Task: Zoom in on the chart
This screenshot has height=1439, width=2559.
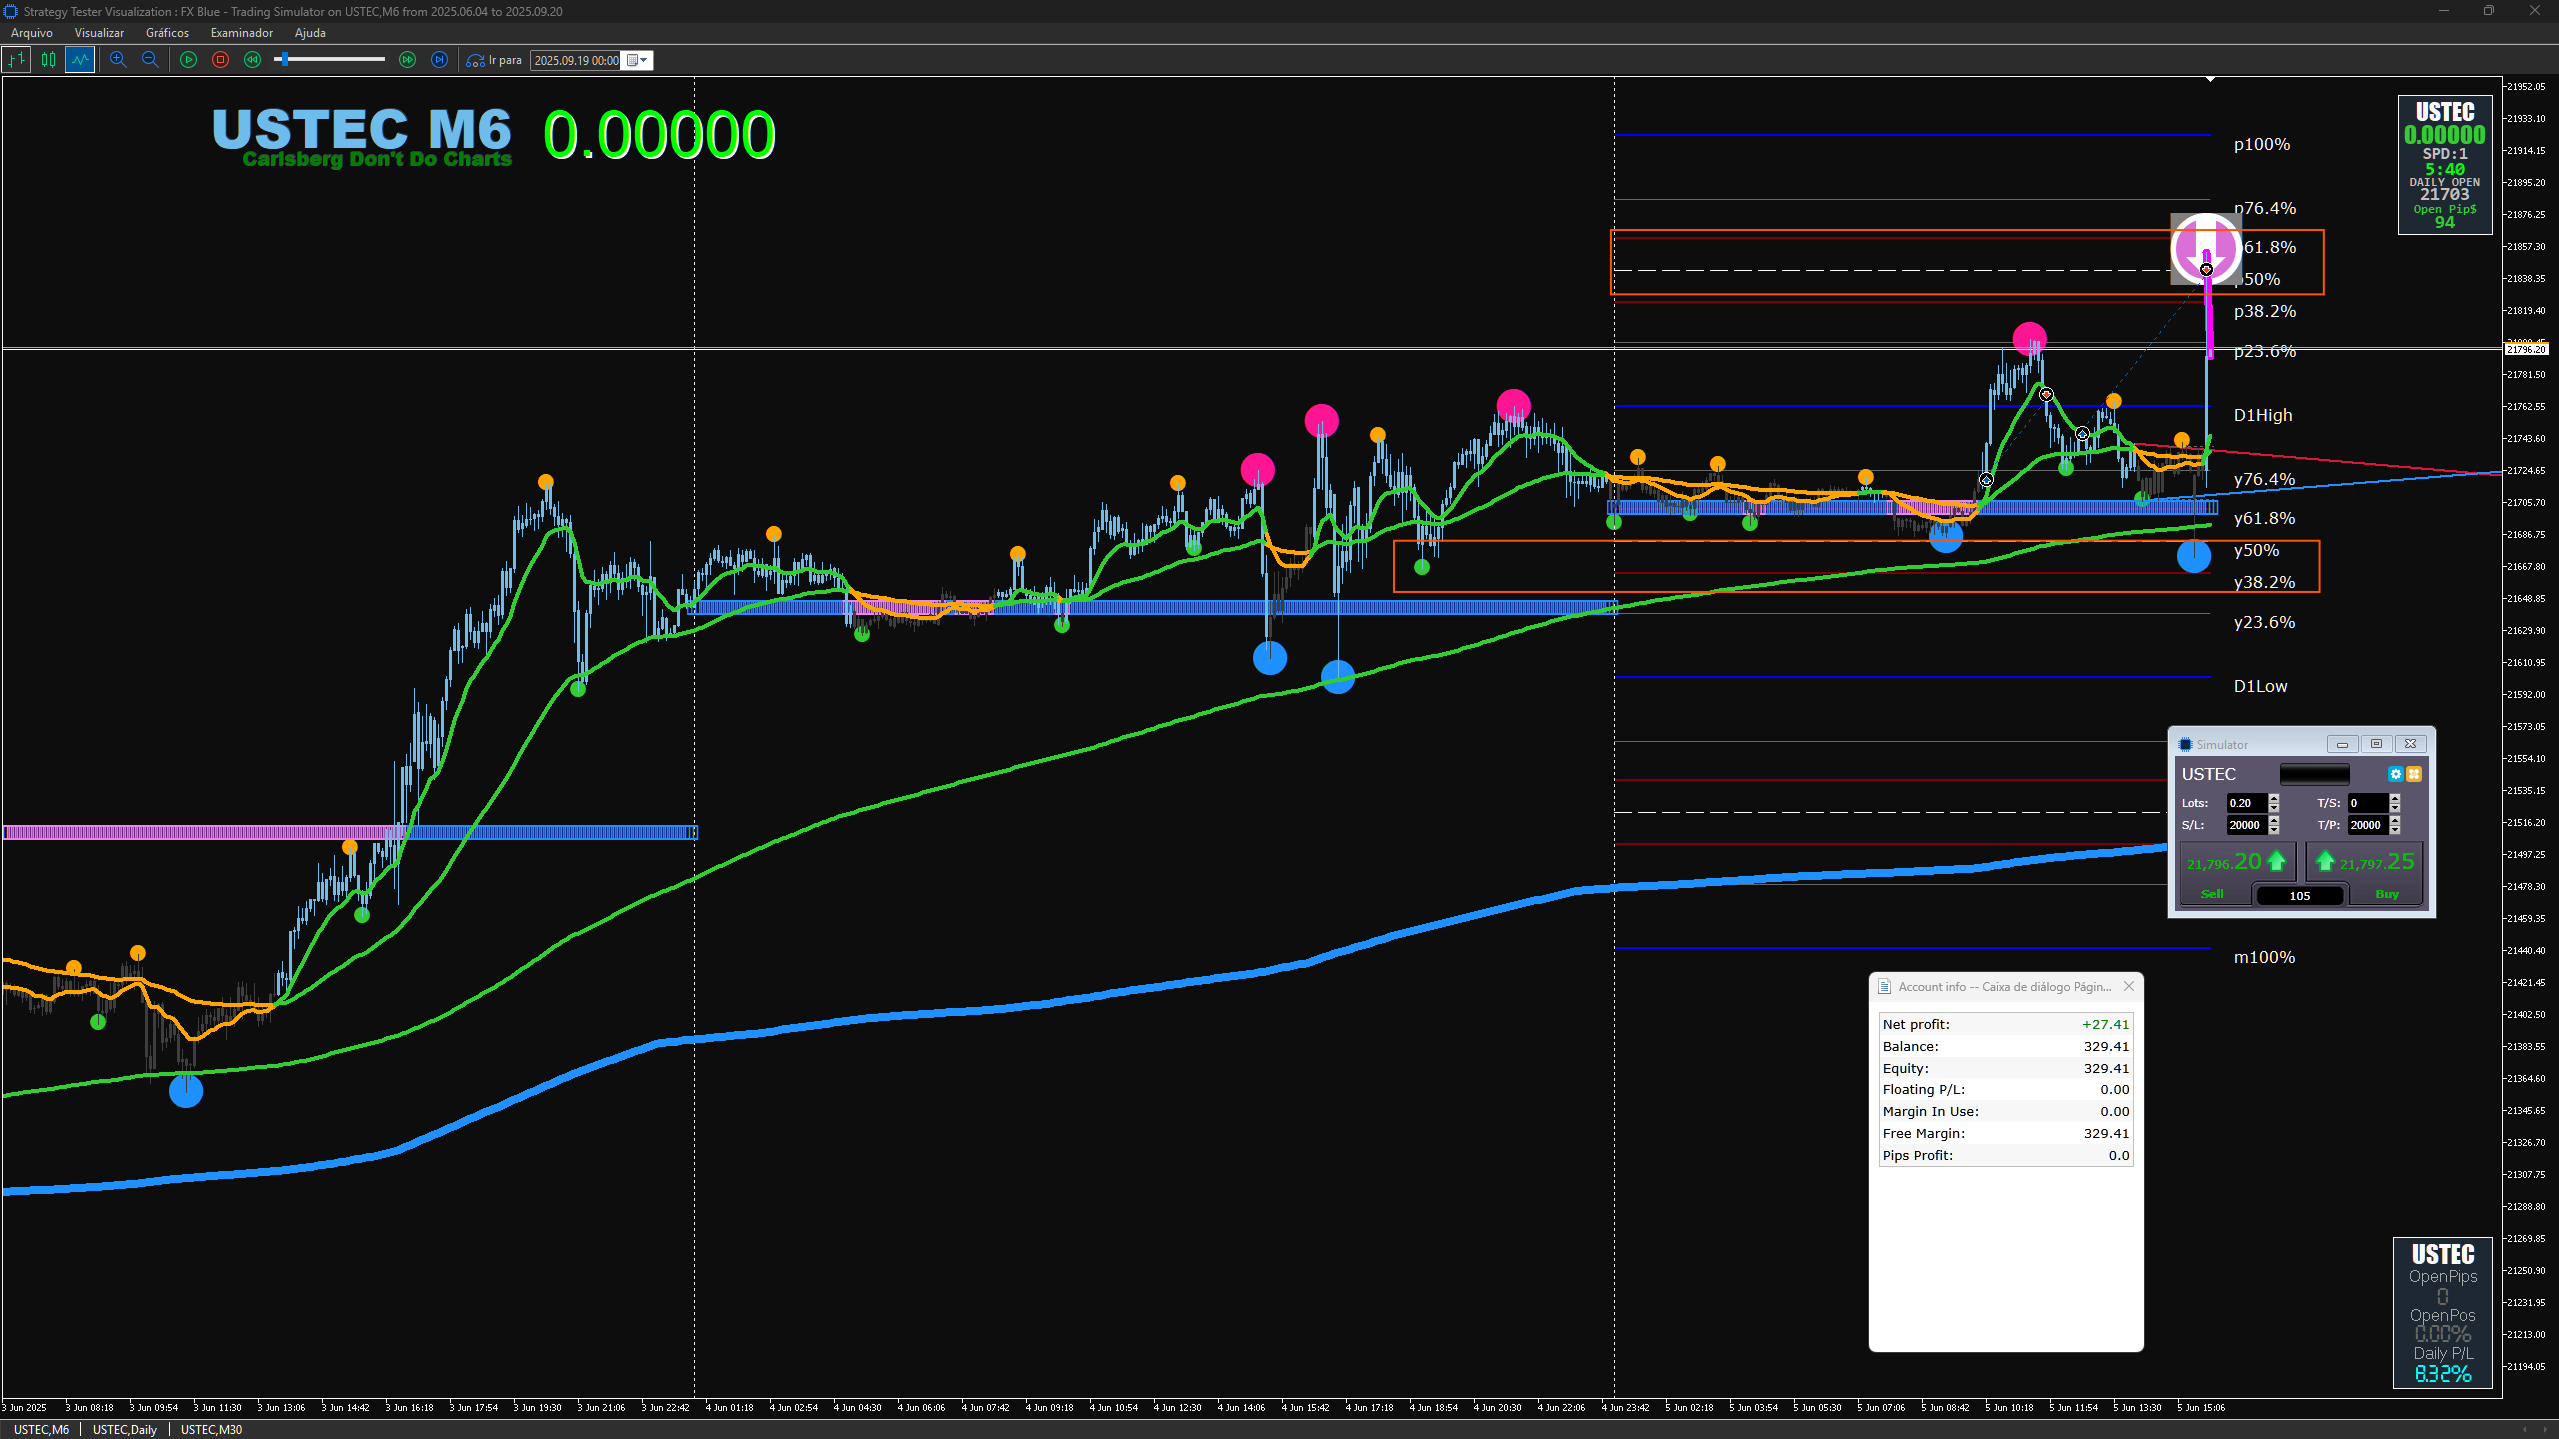Action: [118, 60]
